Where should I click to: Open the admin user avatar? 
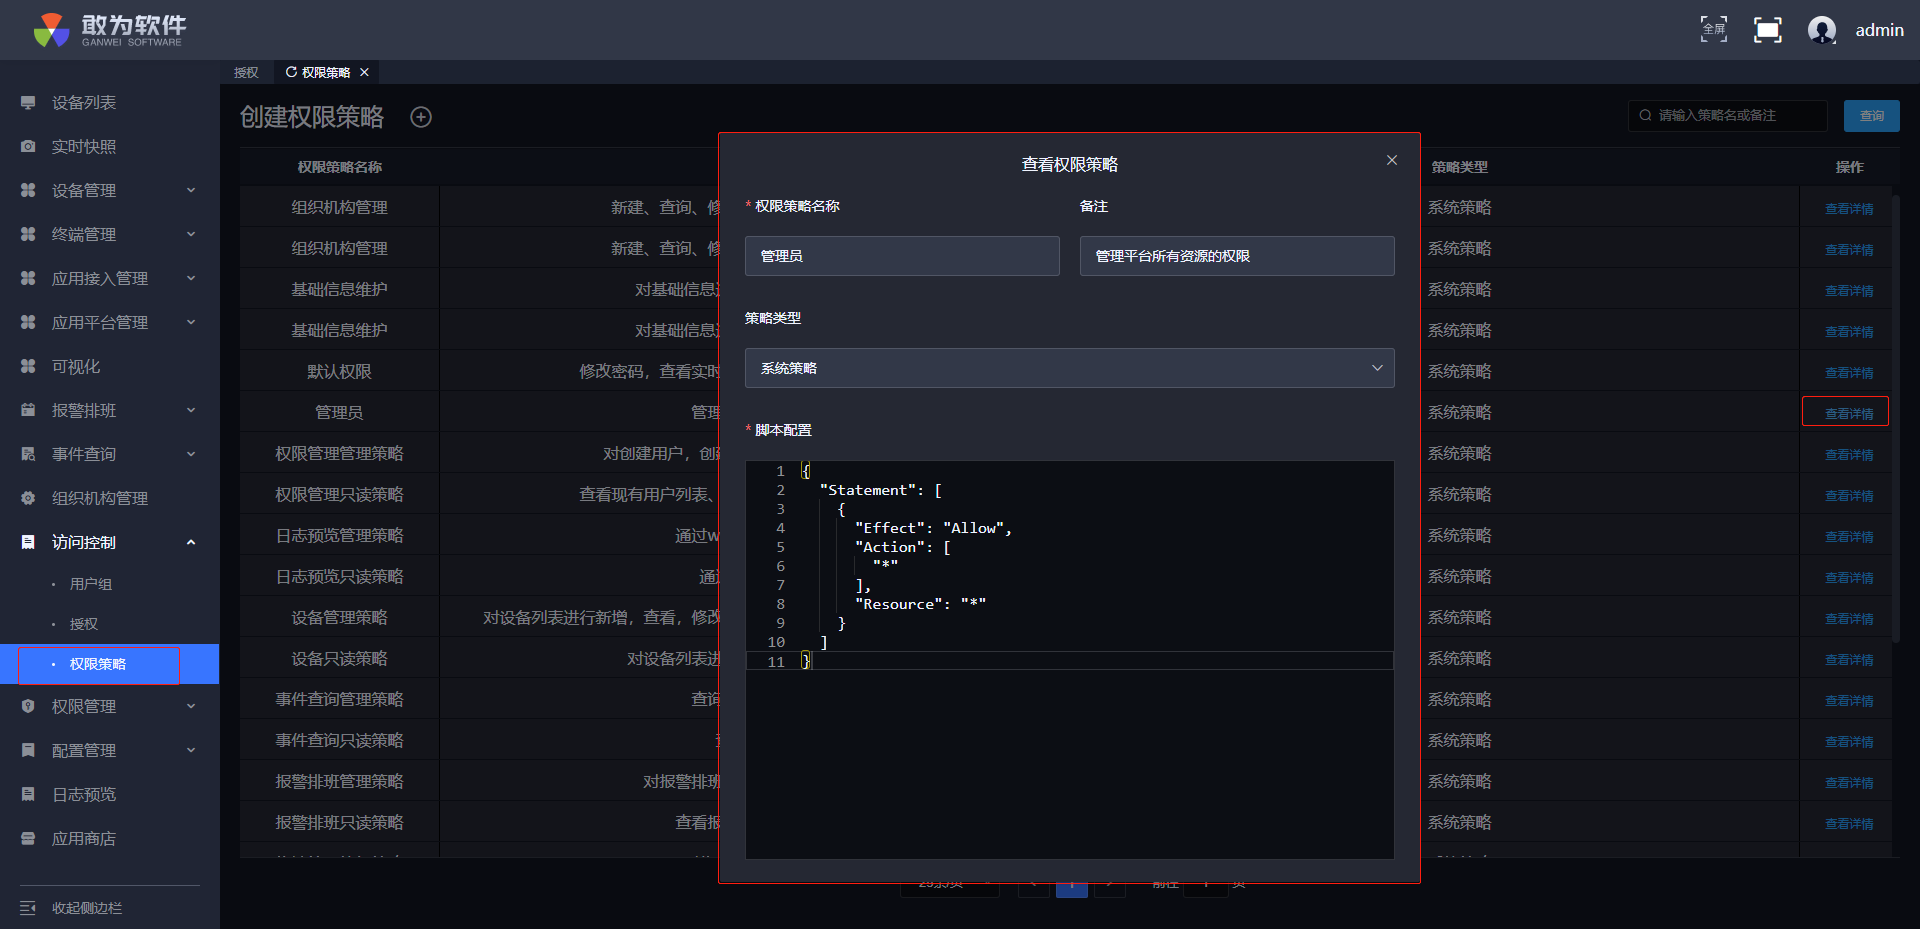click(x=1821, y=30)
